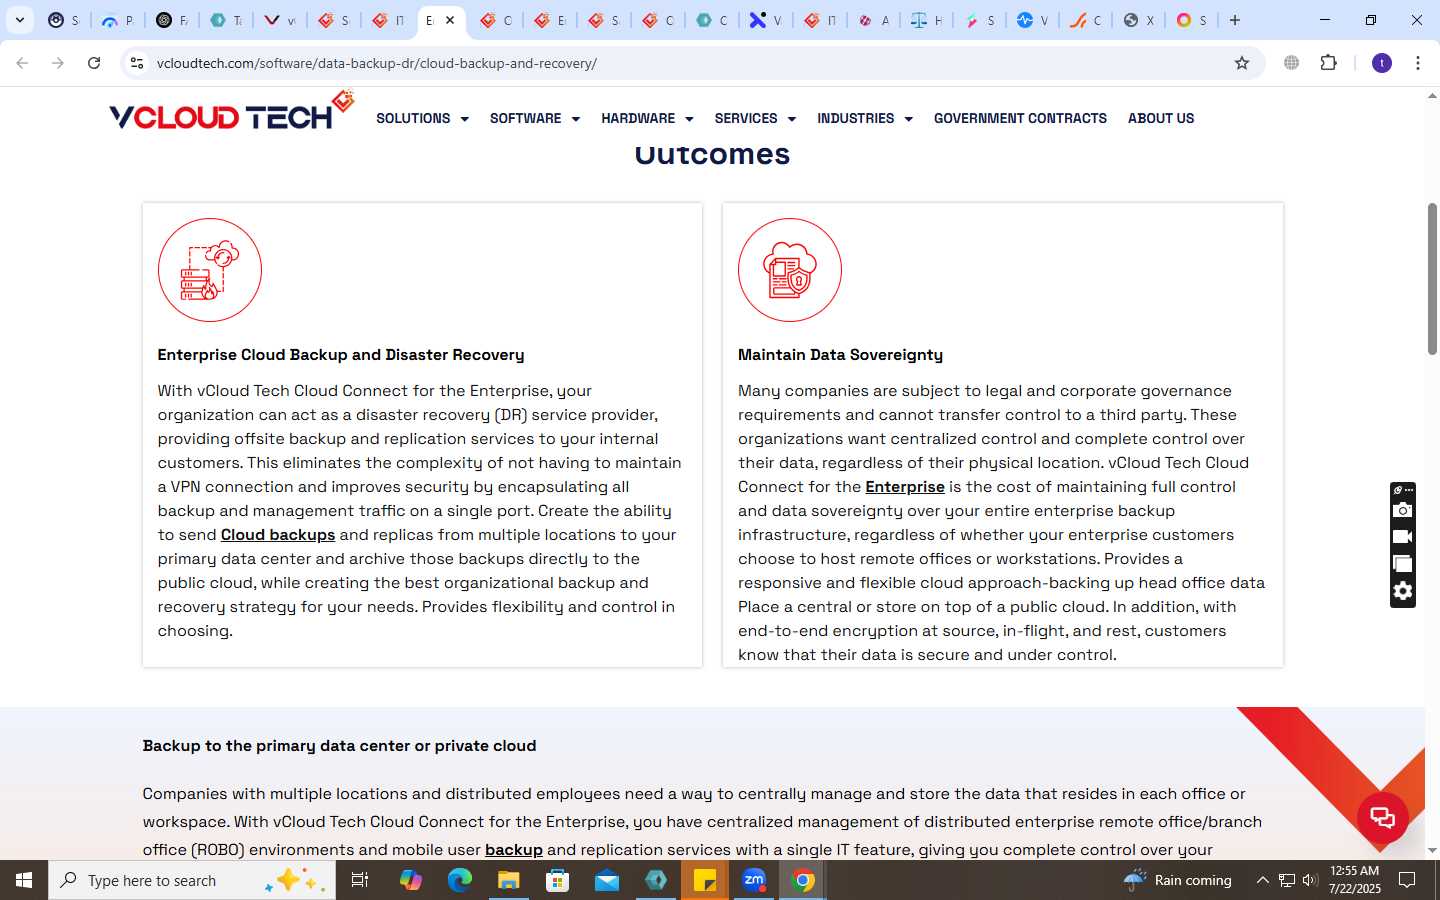Click 'Enterprise Cloud Backup and Disaster Recovery' heading

[341, 355]
